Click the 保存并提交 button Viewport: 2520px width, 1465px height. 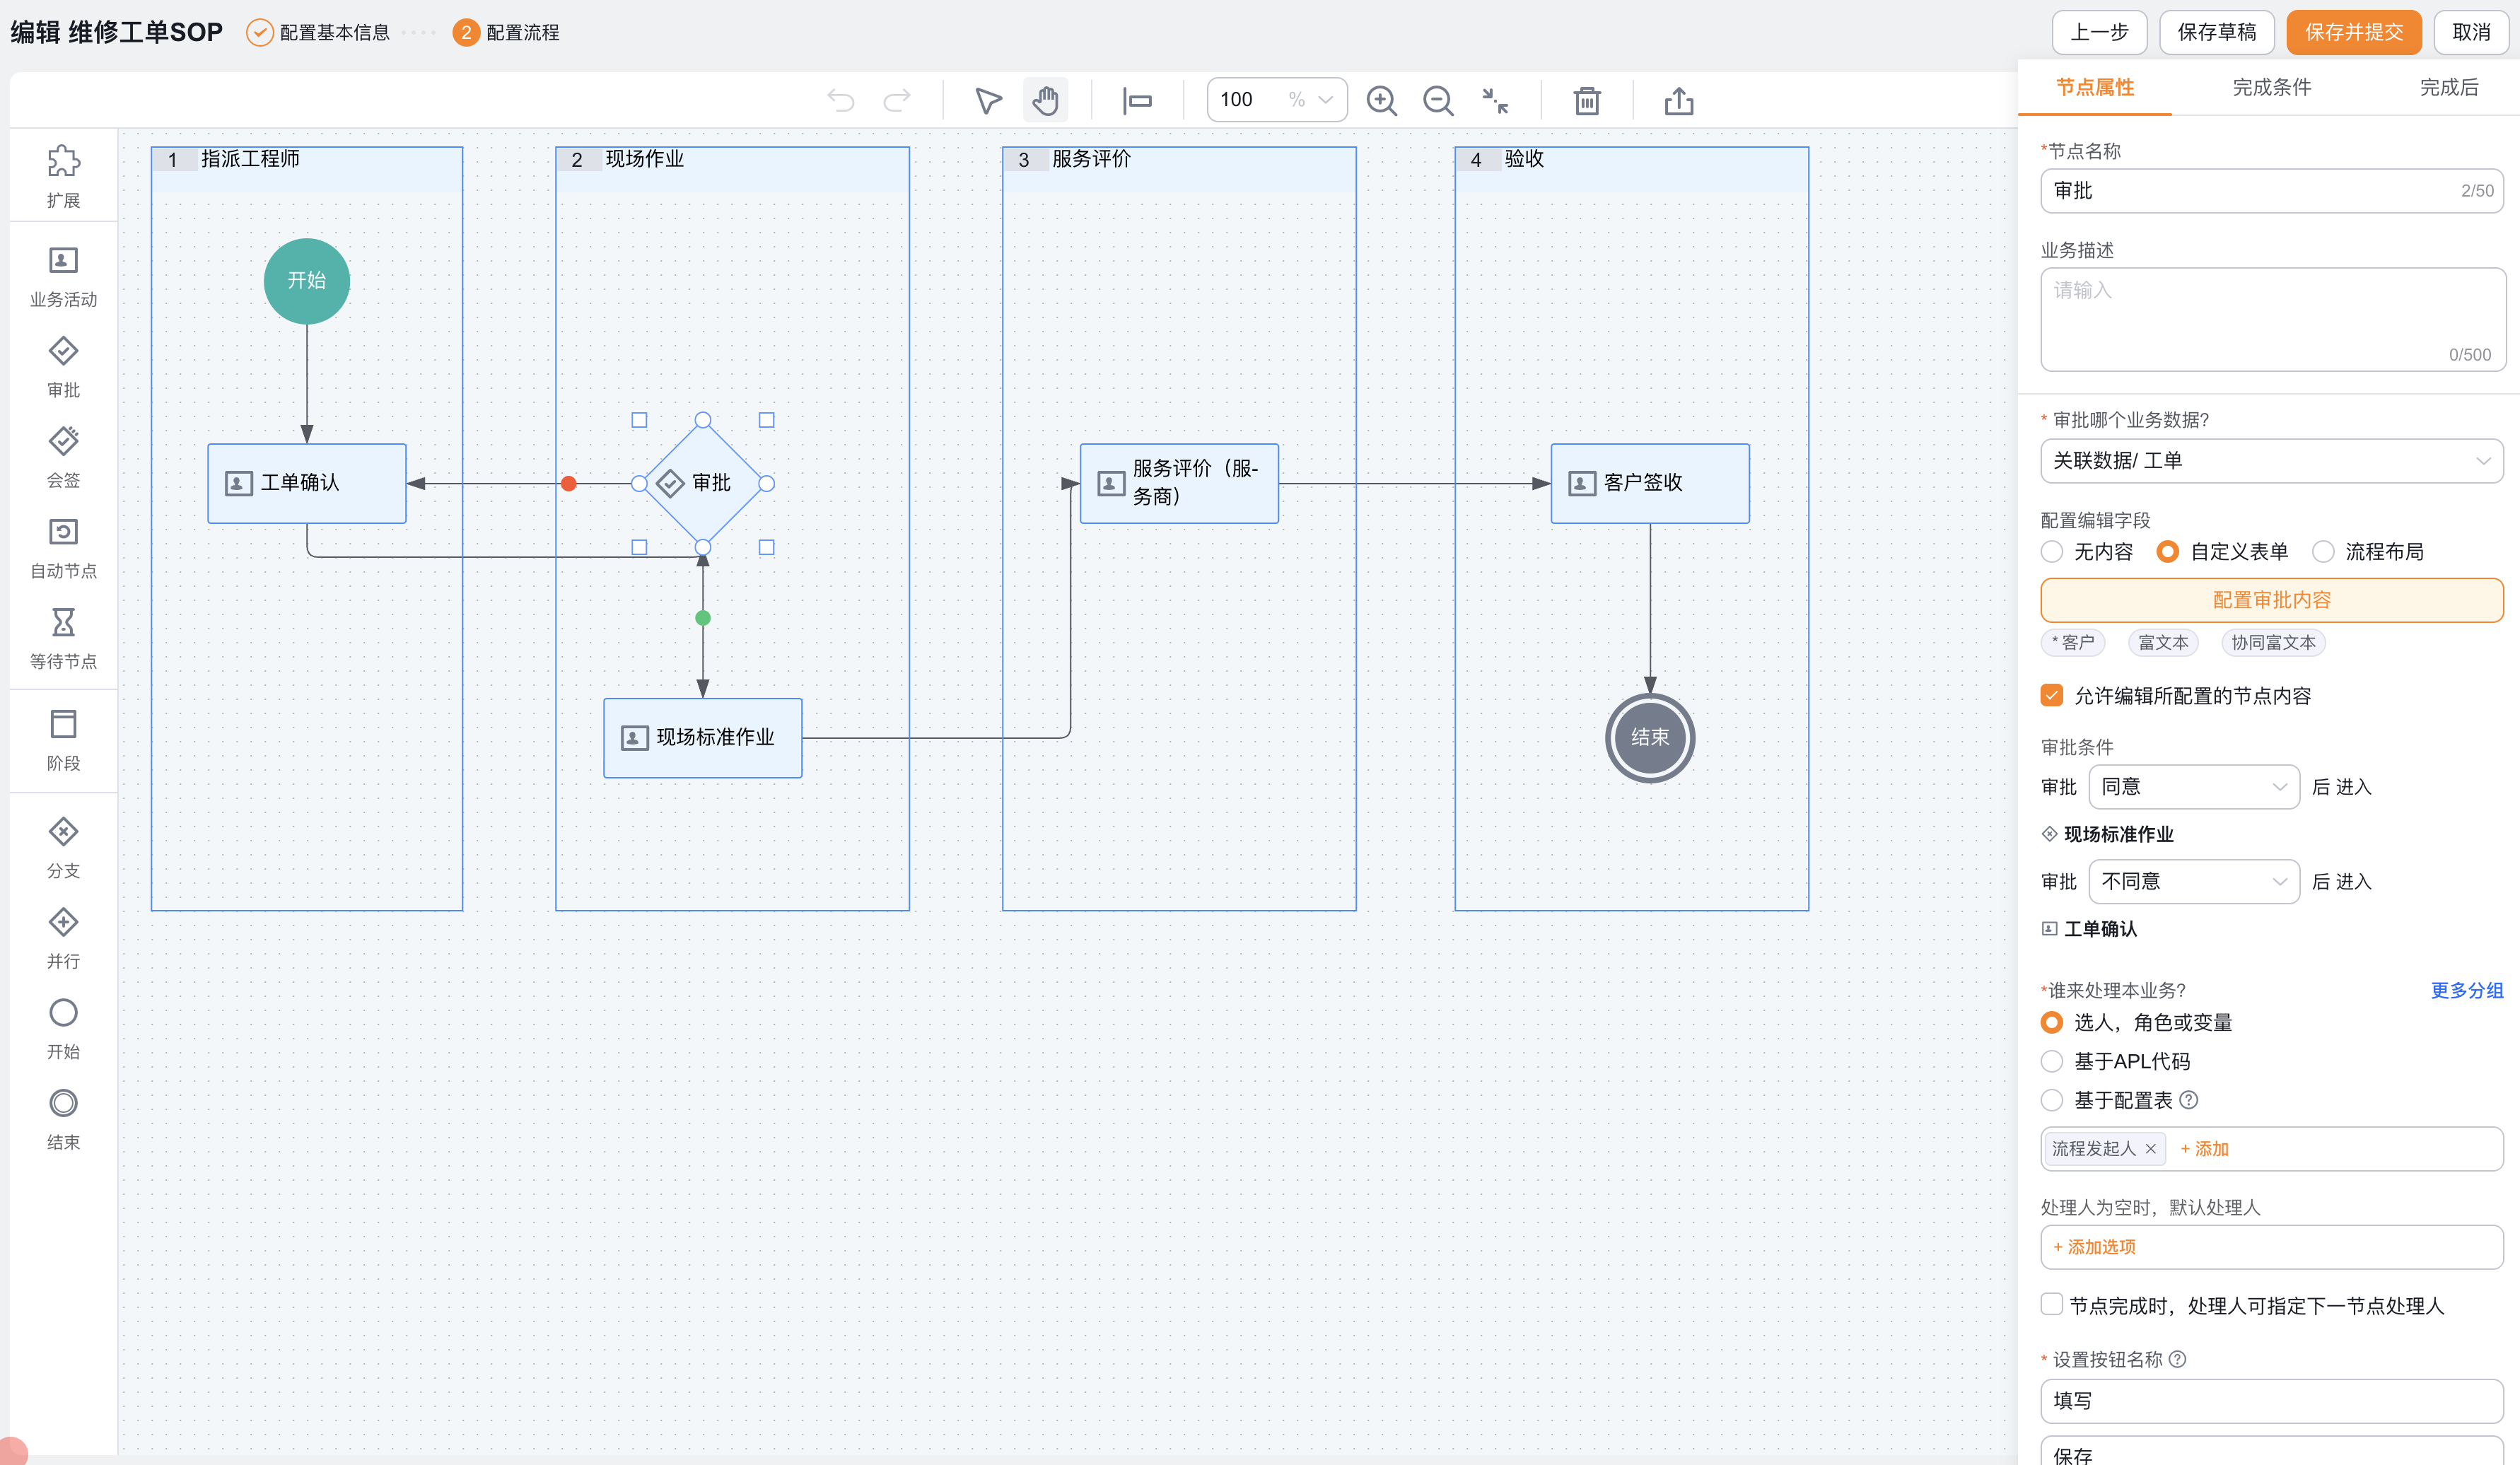pos(2354,32)
